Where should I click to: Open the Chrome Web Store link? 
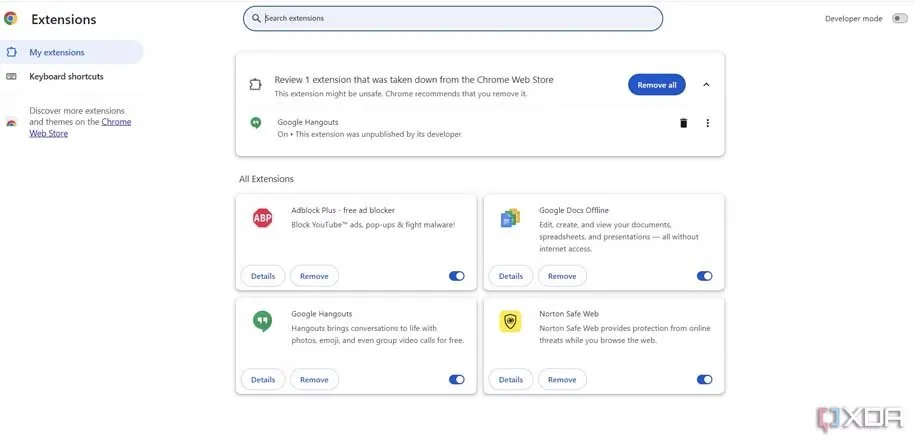116,122
